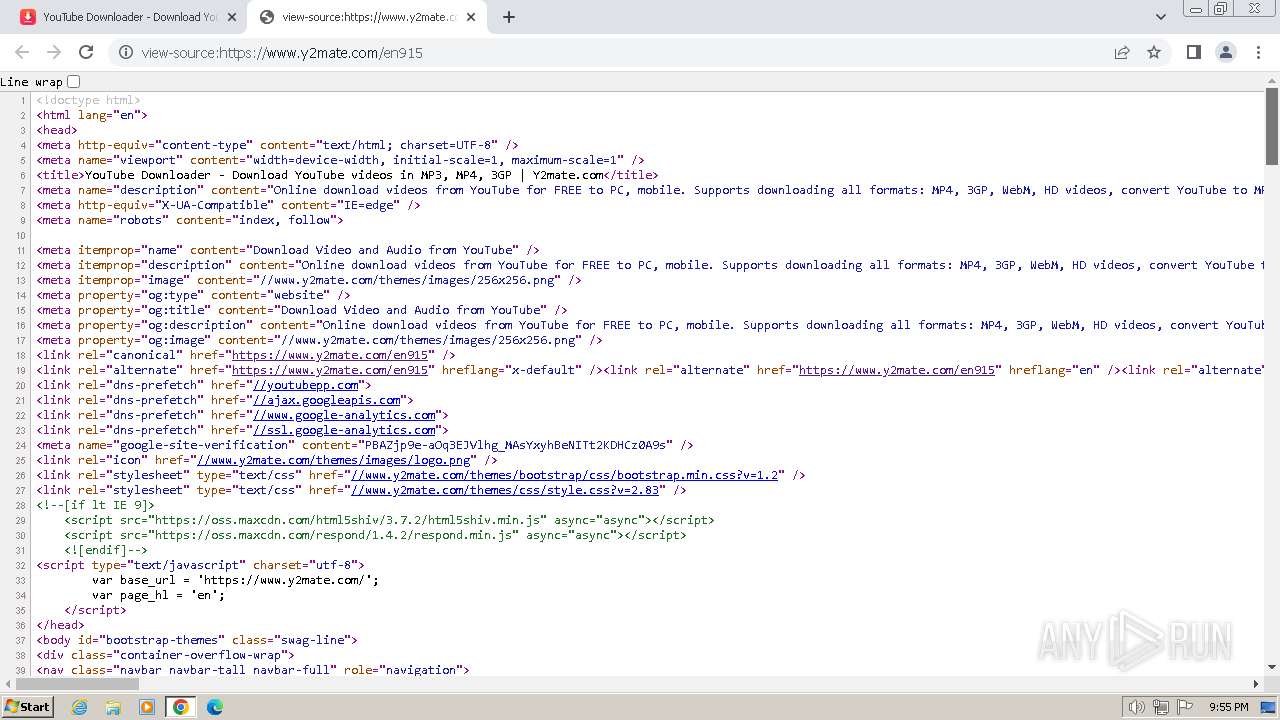Click the scroll up arrow
1280x720 pixels.
pos(1272,81)
